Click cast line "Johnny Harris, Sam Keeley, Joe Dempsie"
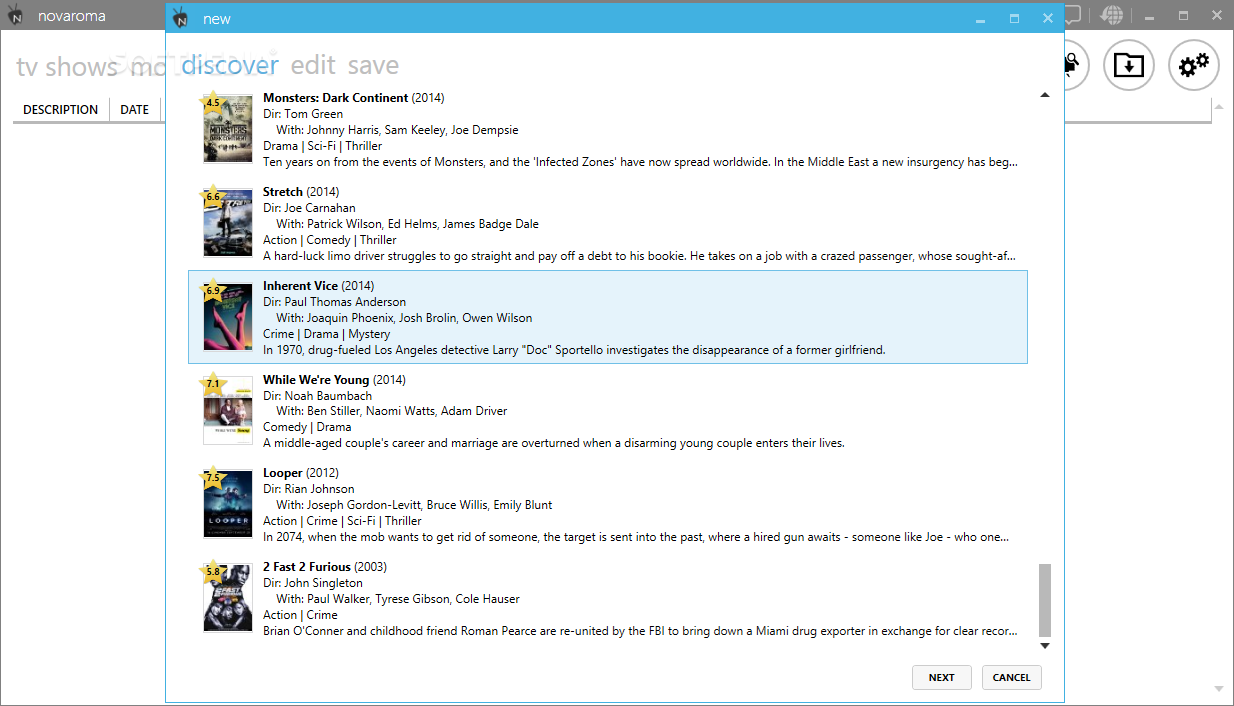This screenshot has height=706, width=1234. pos(413,130)
